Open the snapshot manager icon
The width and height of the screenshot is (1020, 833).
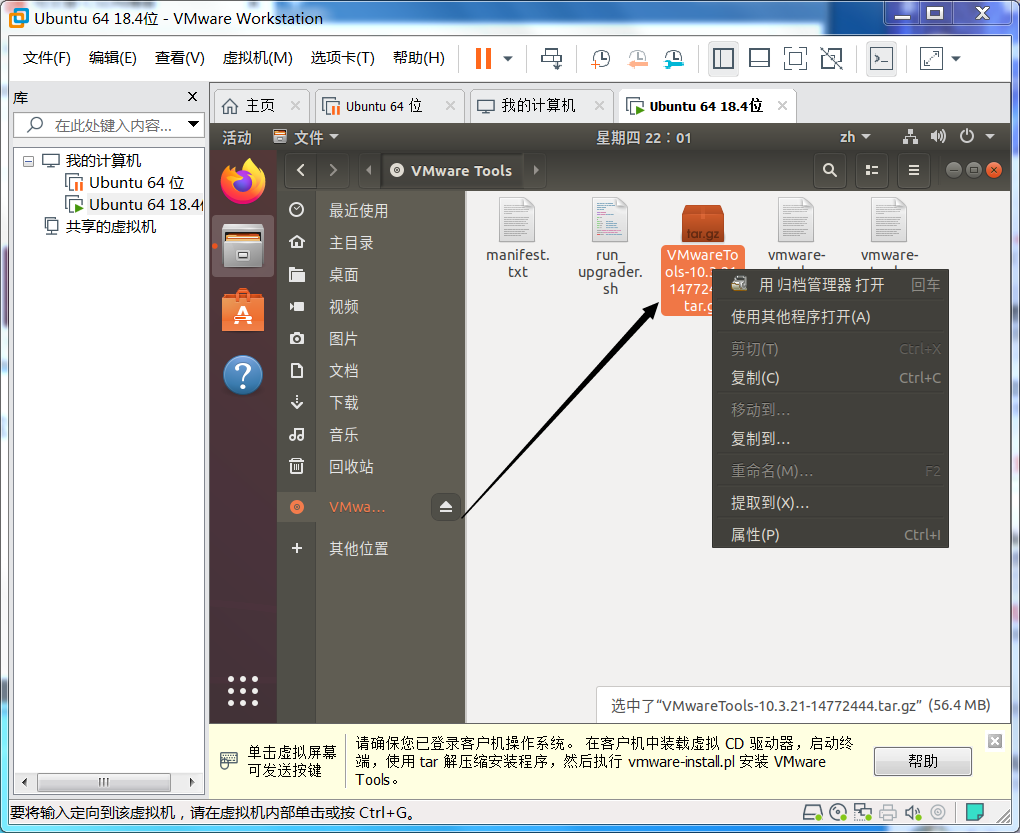(673, 59)
